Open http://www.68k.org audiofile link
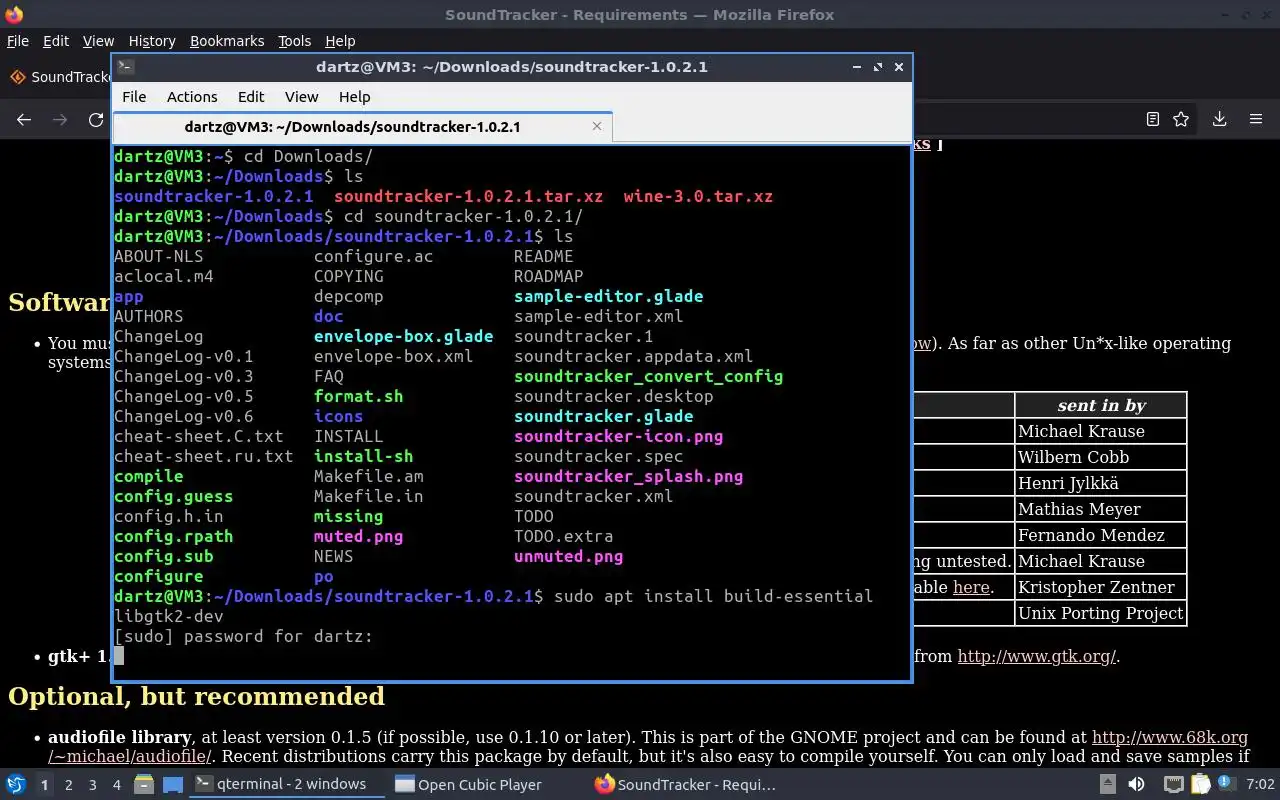1280x800 pixels. 1170,737
